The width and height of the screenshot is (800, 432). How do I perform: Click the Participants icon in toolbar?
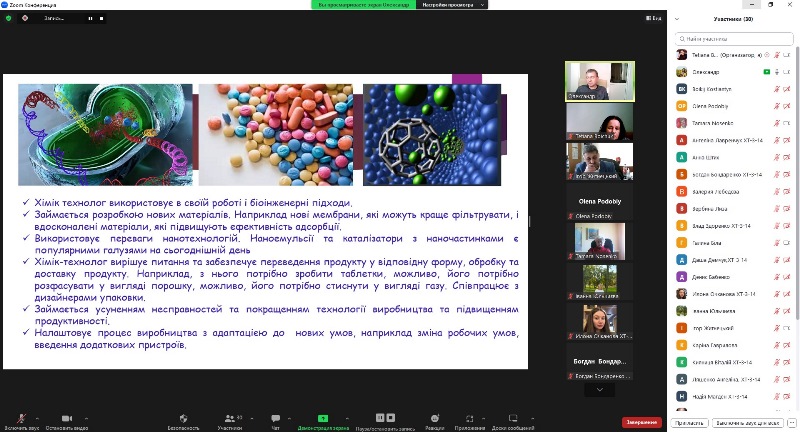[229, 417]
